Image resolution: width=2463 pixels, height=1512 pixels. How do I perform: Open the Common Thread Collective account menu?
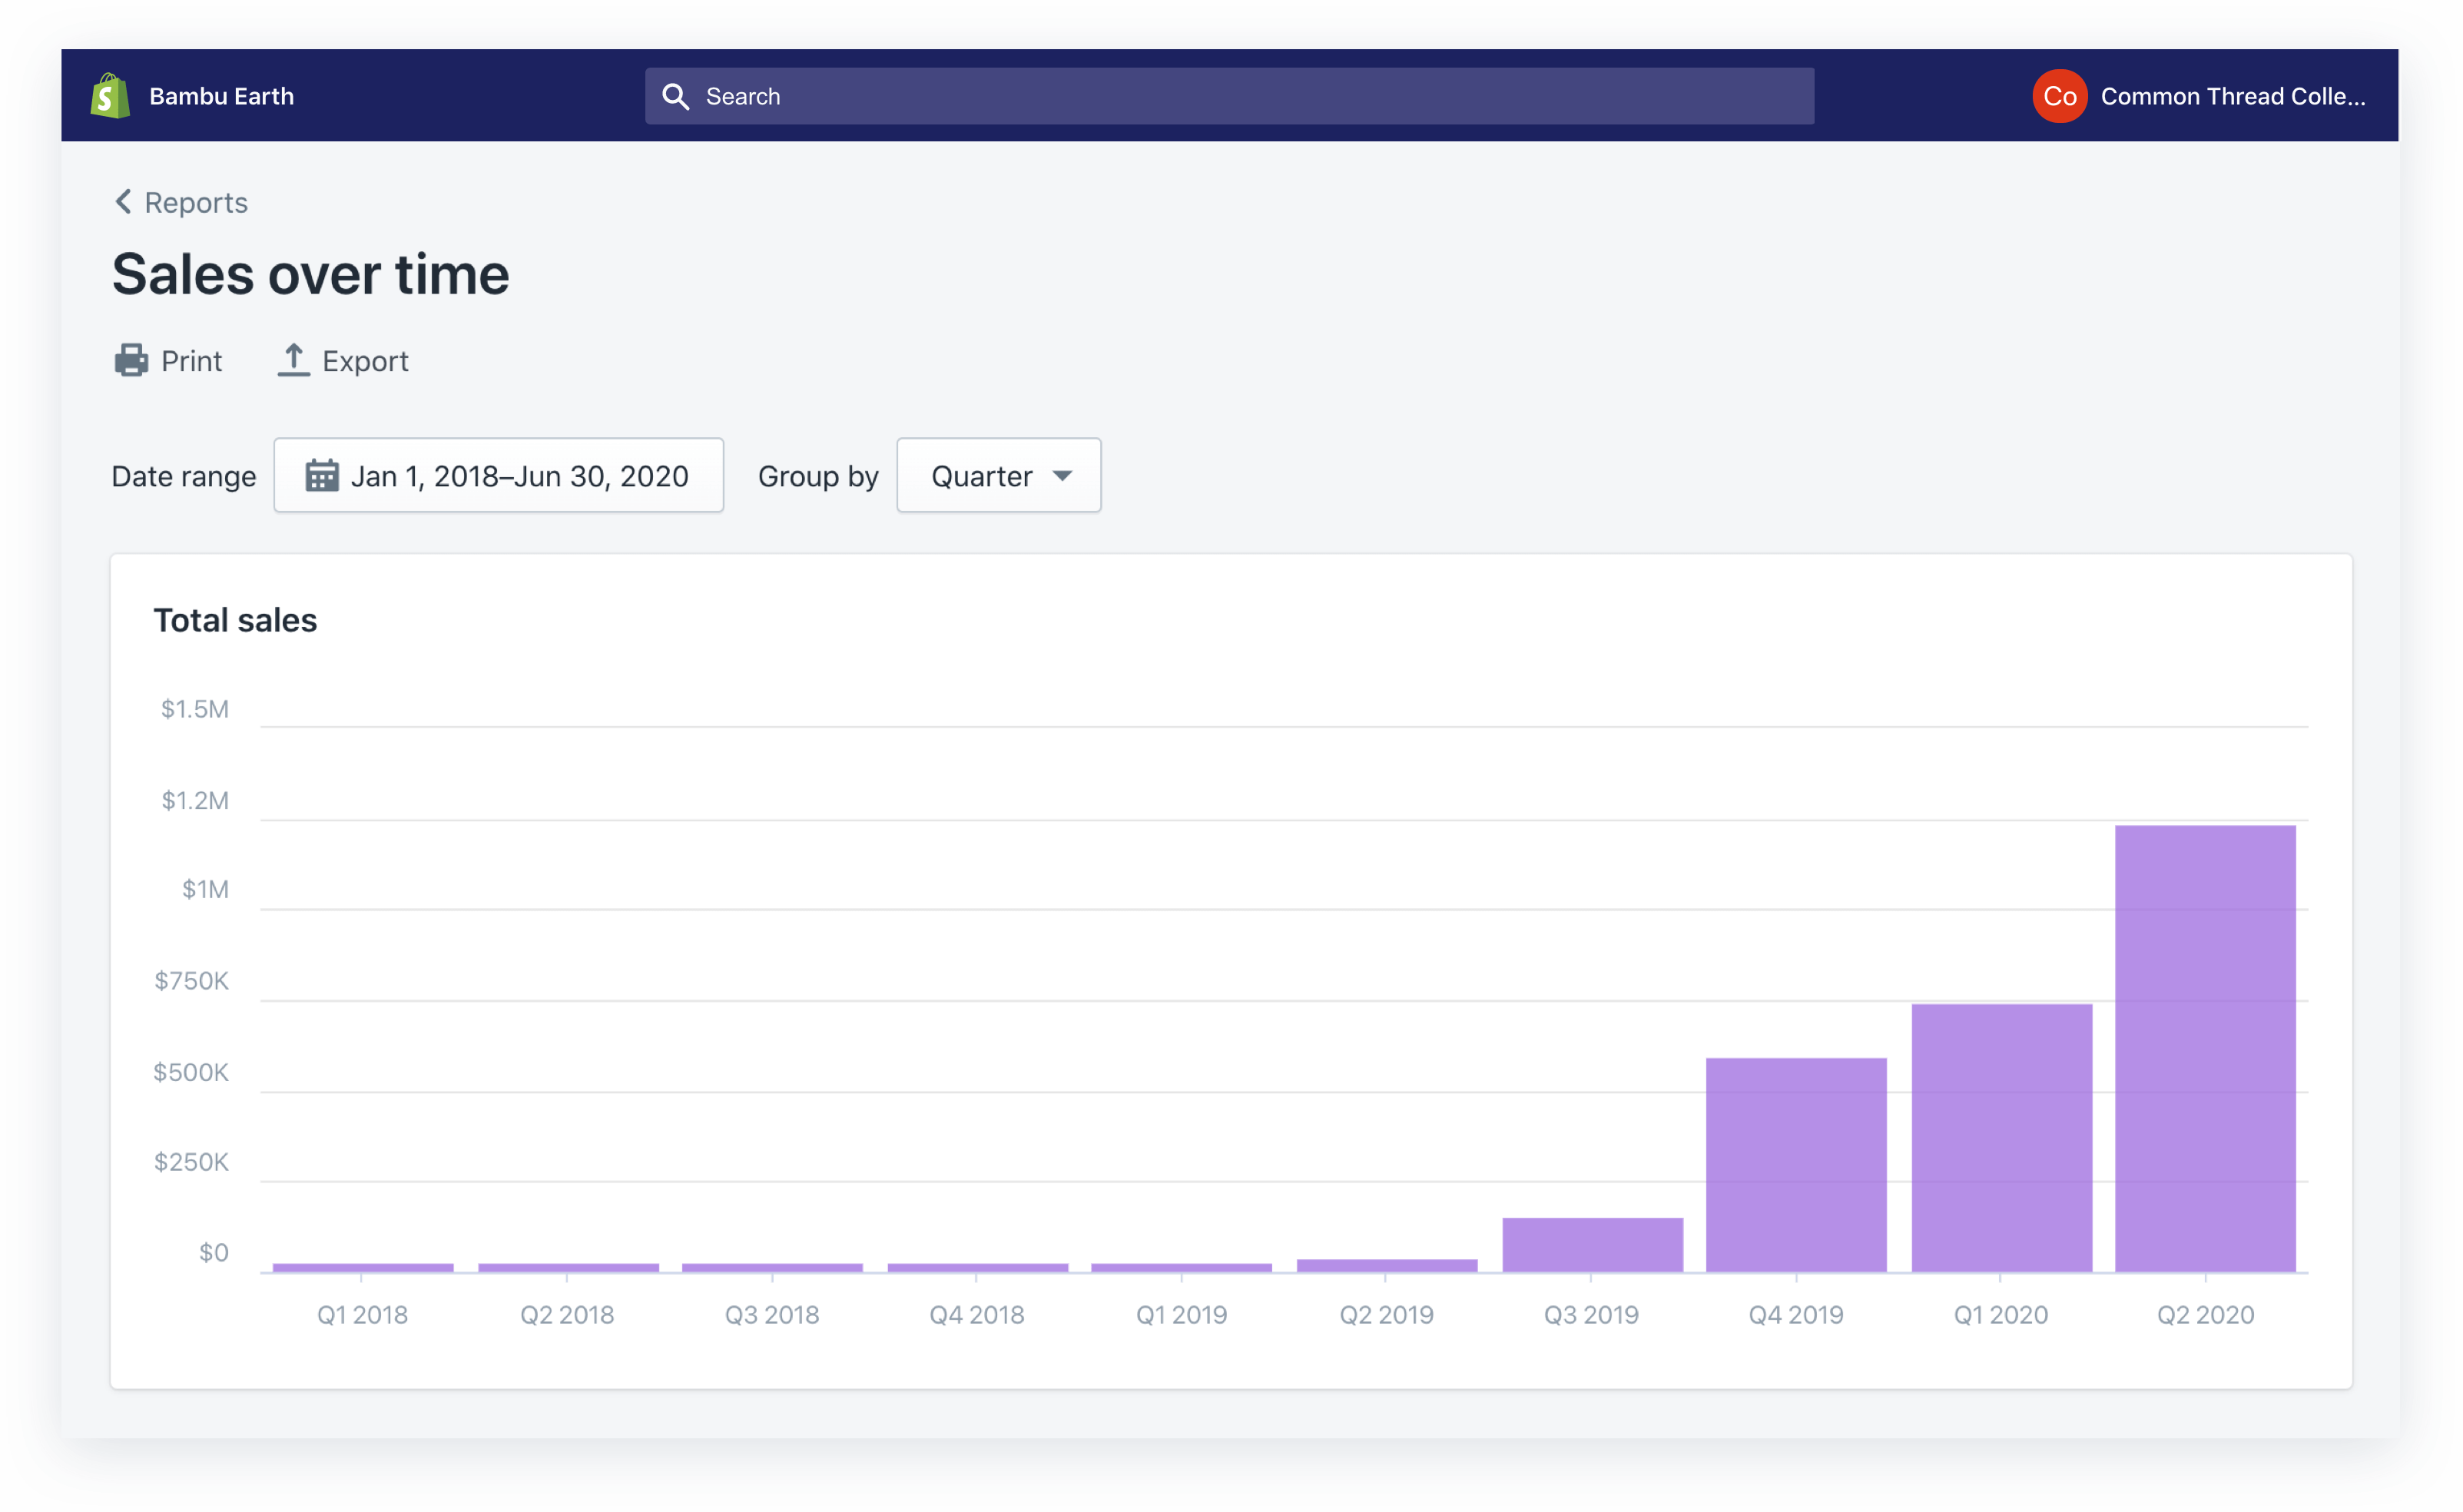tap(2232, 96)
